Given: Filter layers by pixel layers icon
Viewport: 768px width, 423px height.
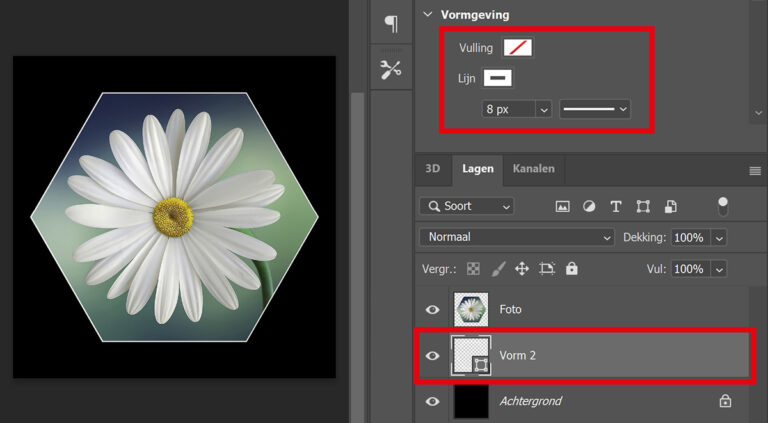Looking at the screenshot, I should point(562,206).
